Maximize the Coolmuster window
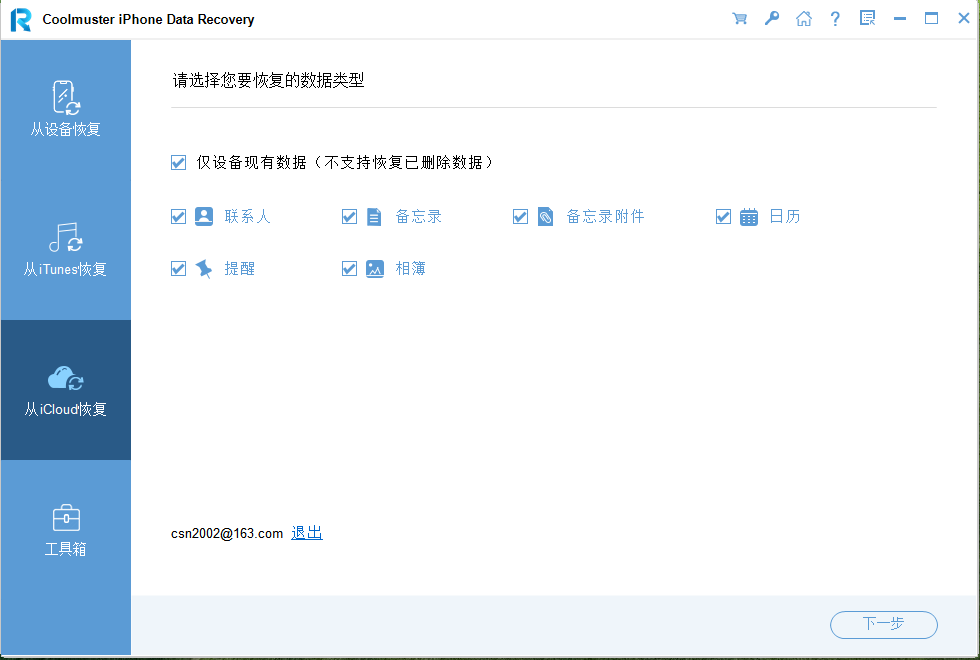This screenshot has height=660, width=980. (931, 19)
